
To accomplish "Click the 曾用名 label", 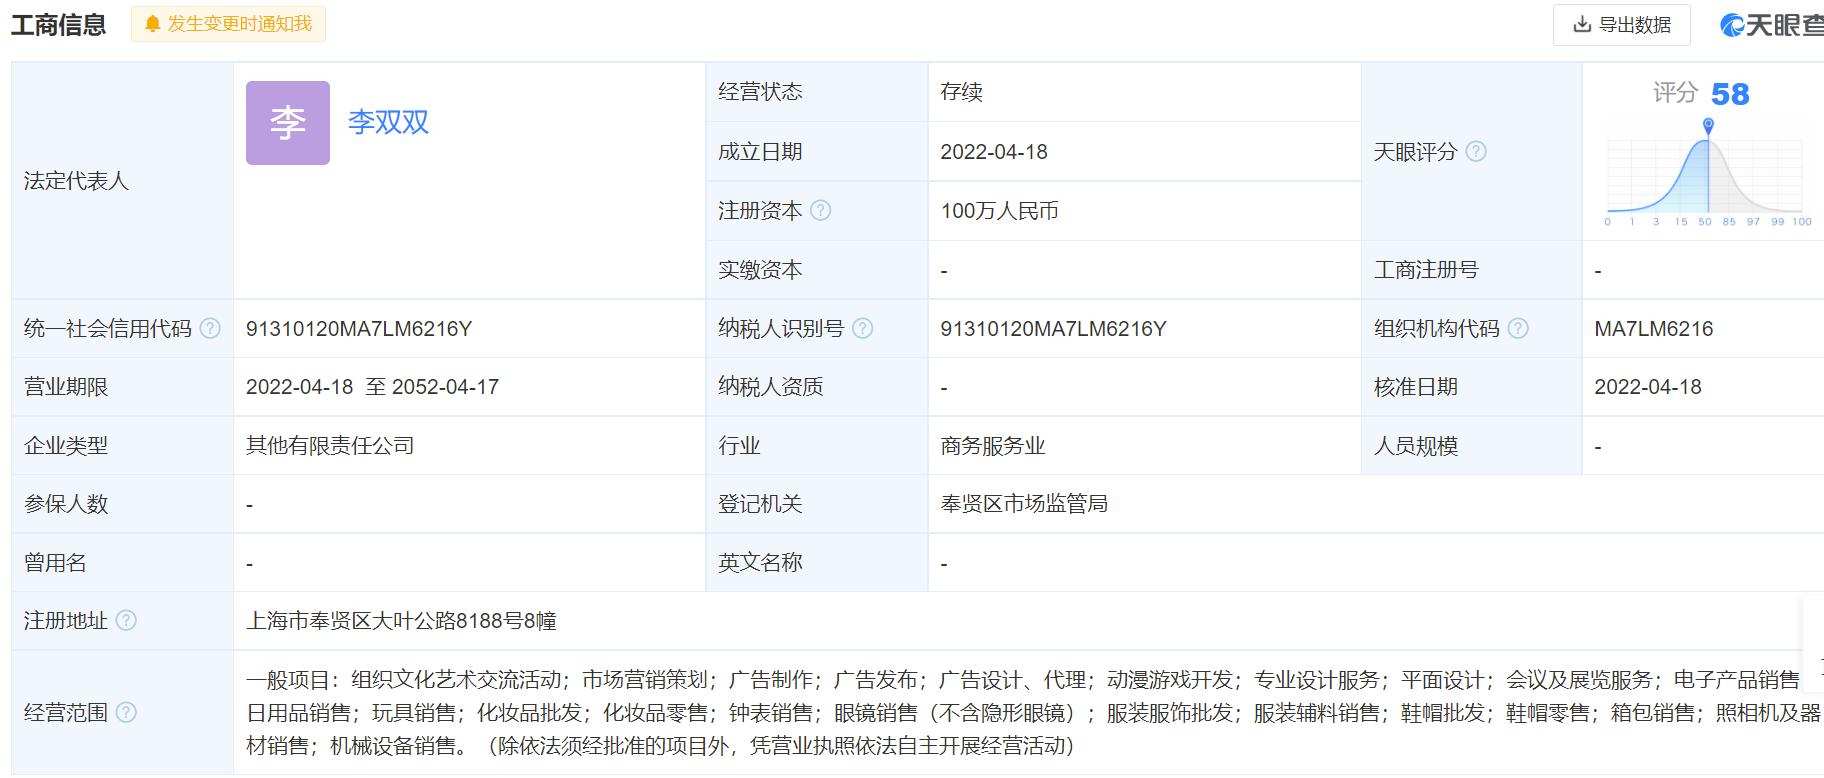I will 55,563.
